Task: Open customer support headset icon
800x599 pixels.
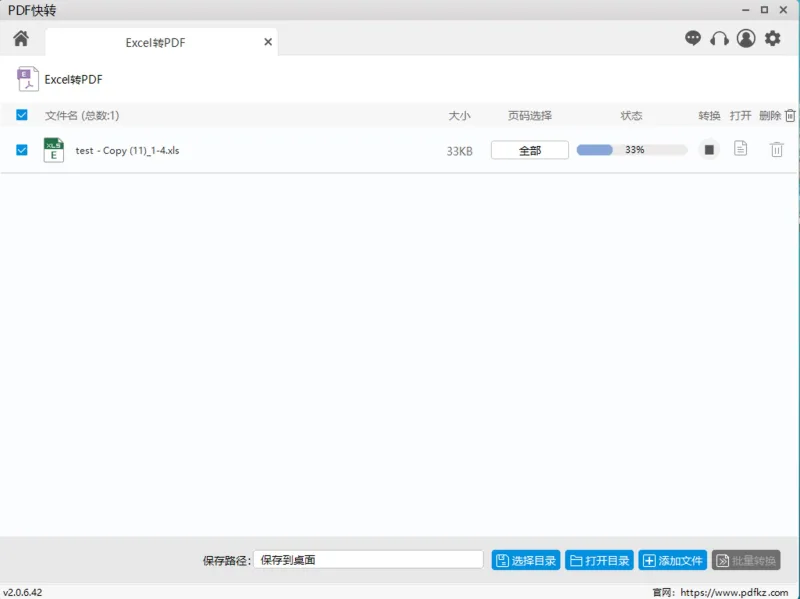Action: pyautogui.click(x=719, y=38)
